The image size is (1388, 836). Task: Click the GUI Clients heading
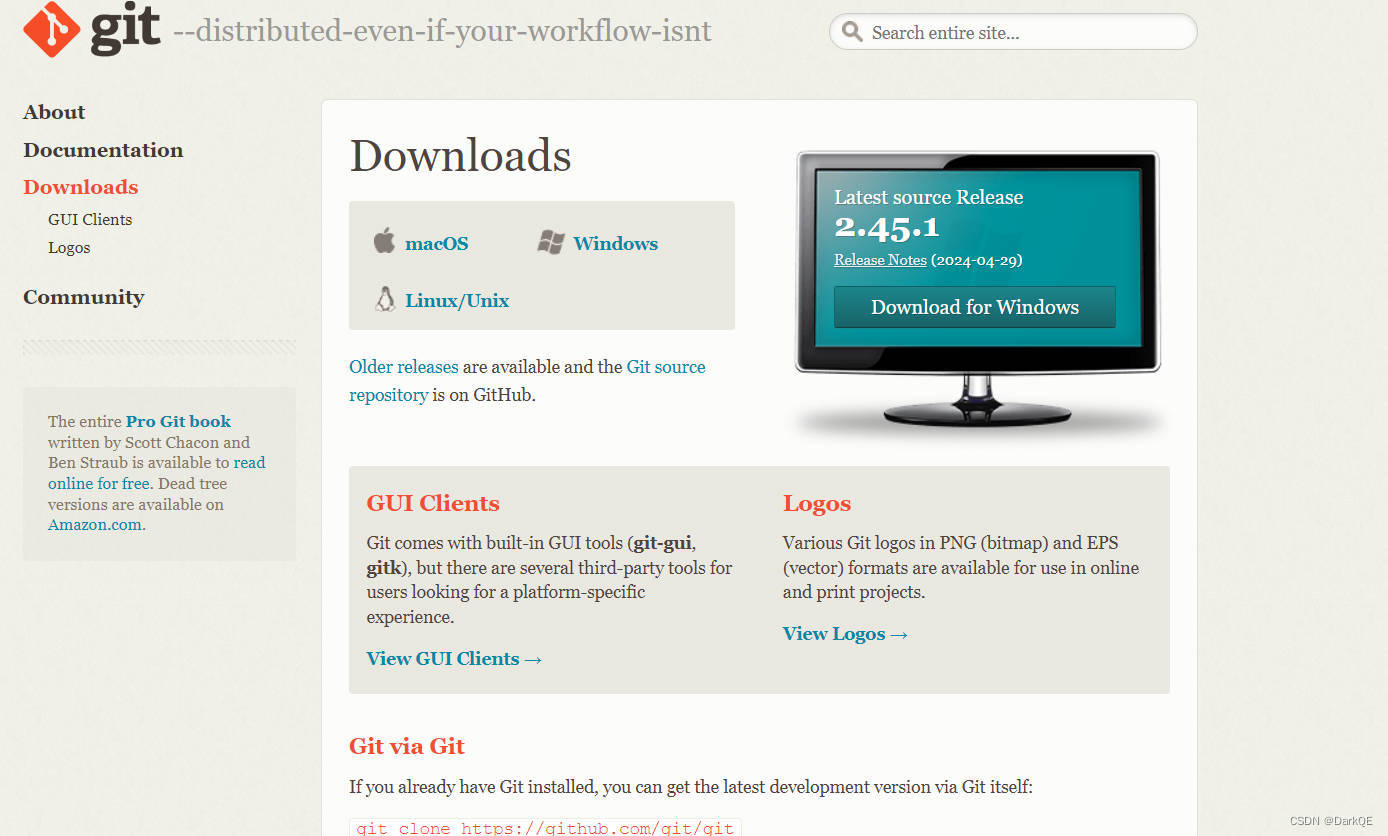coord(433,503)
